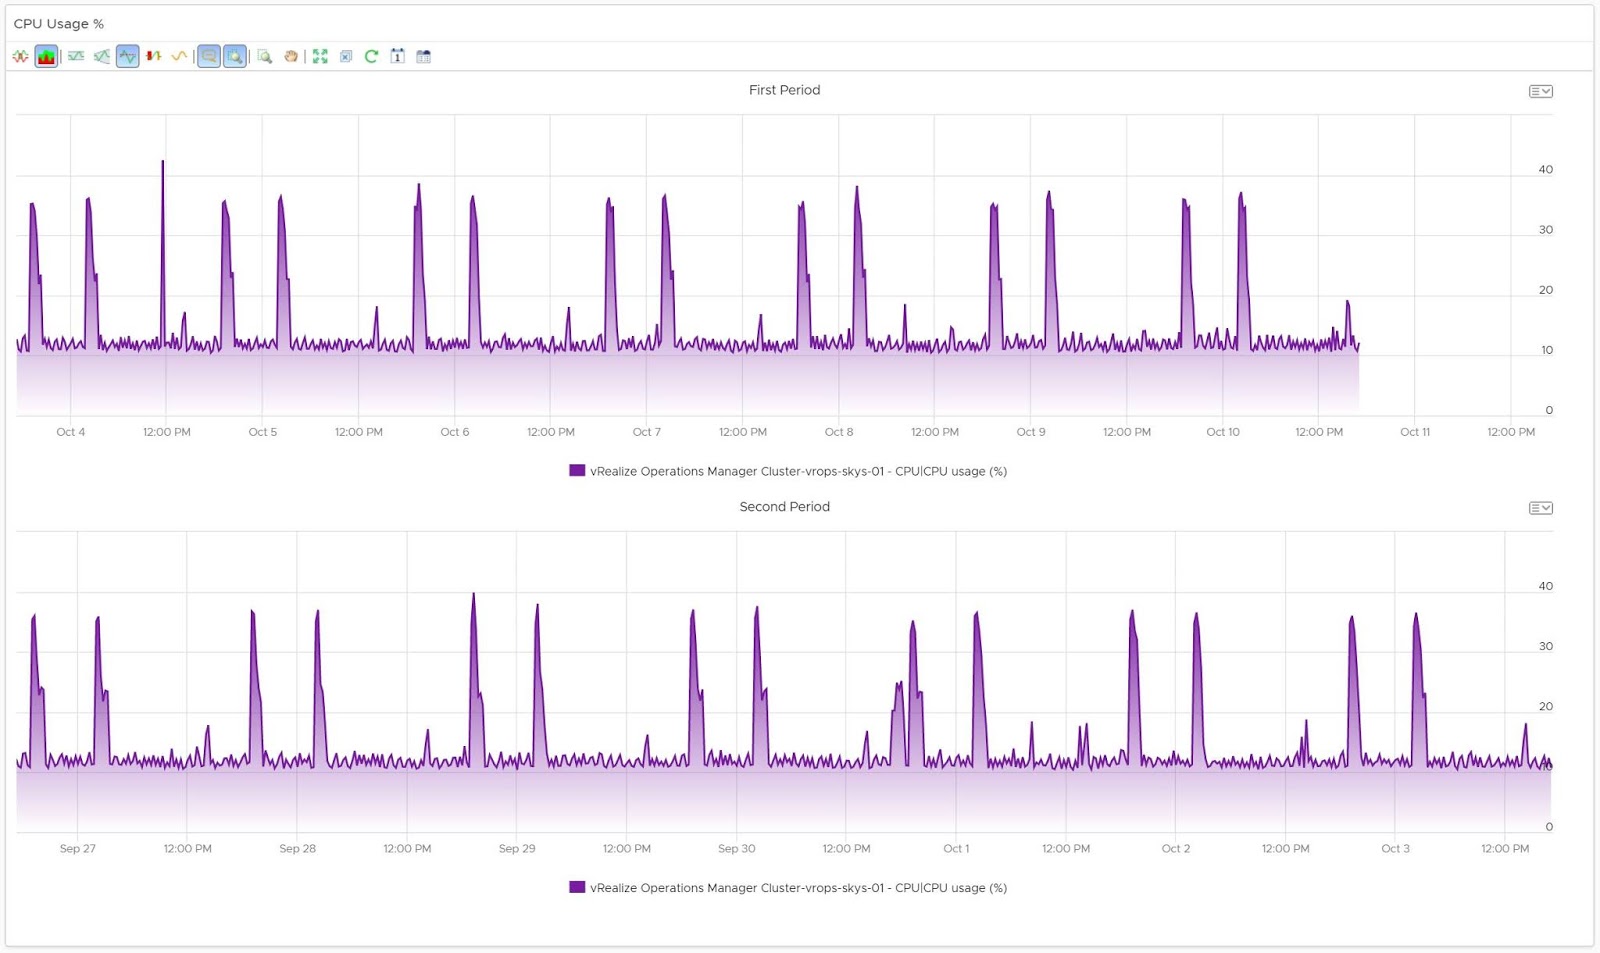Select the Pan hand tool
The width and height of the screenshot is (1600, 953).
pos(291,57)
